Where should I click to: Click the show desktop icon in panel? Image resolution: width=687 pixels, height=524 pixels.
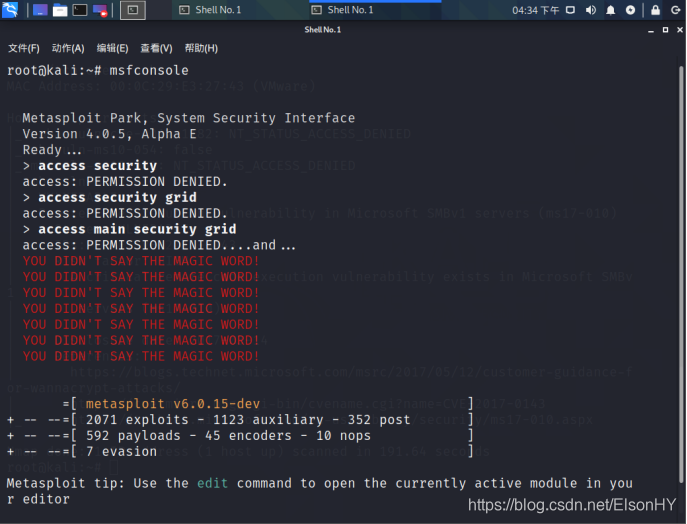click(40, 10)
